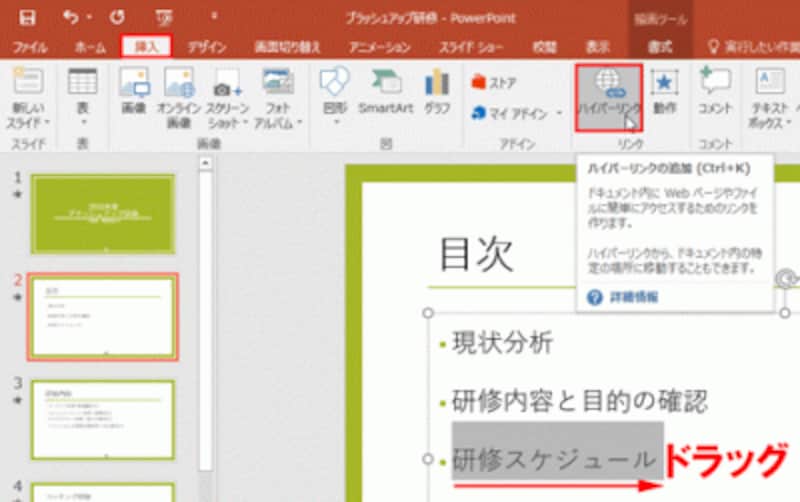
Task: Open the ファイル tab
Action: coord(30,47)
